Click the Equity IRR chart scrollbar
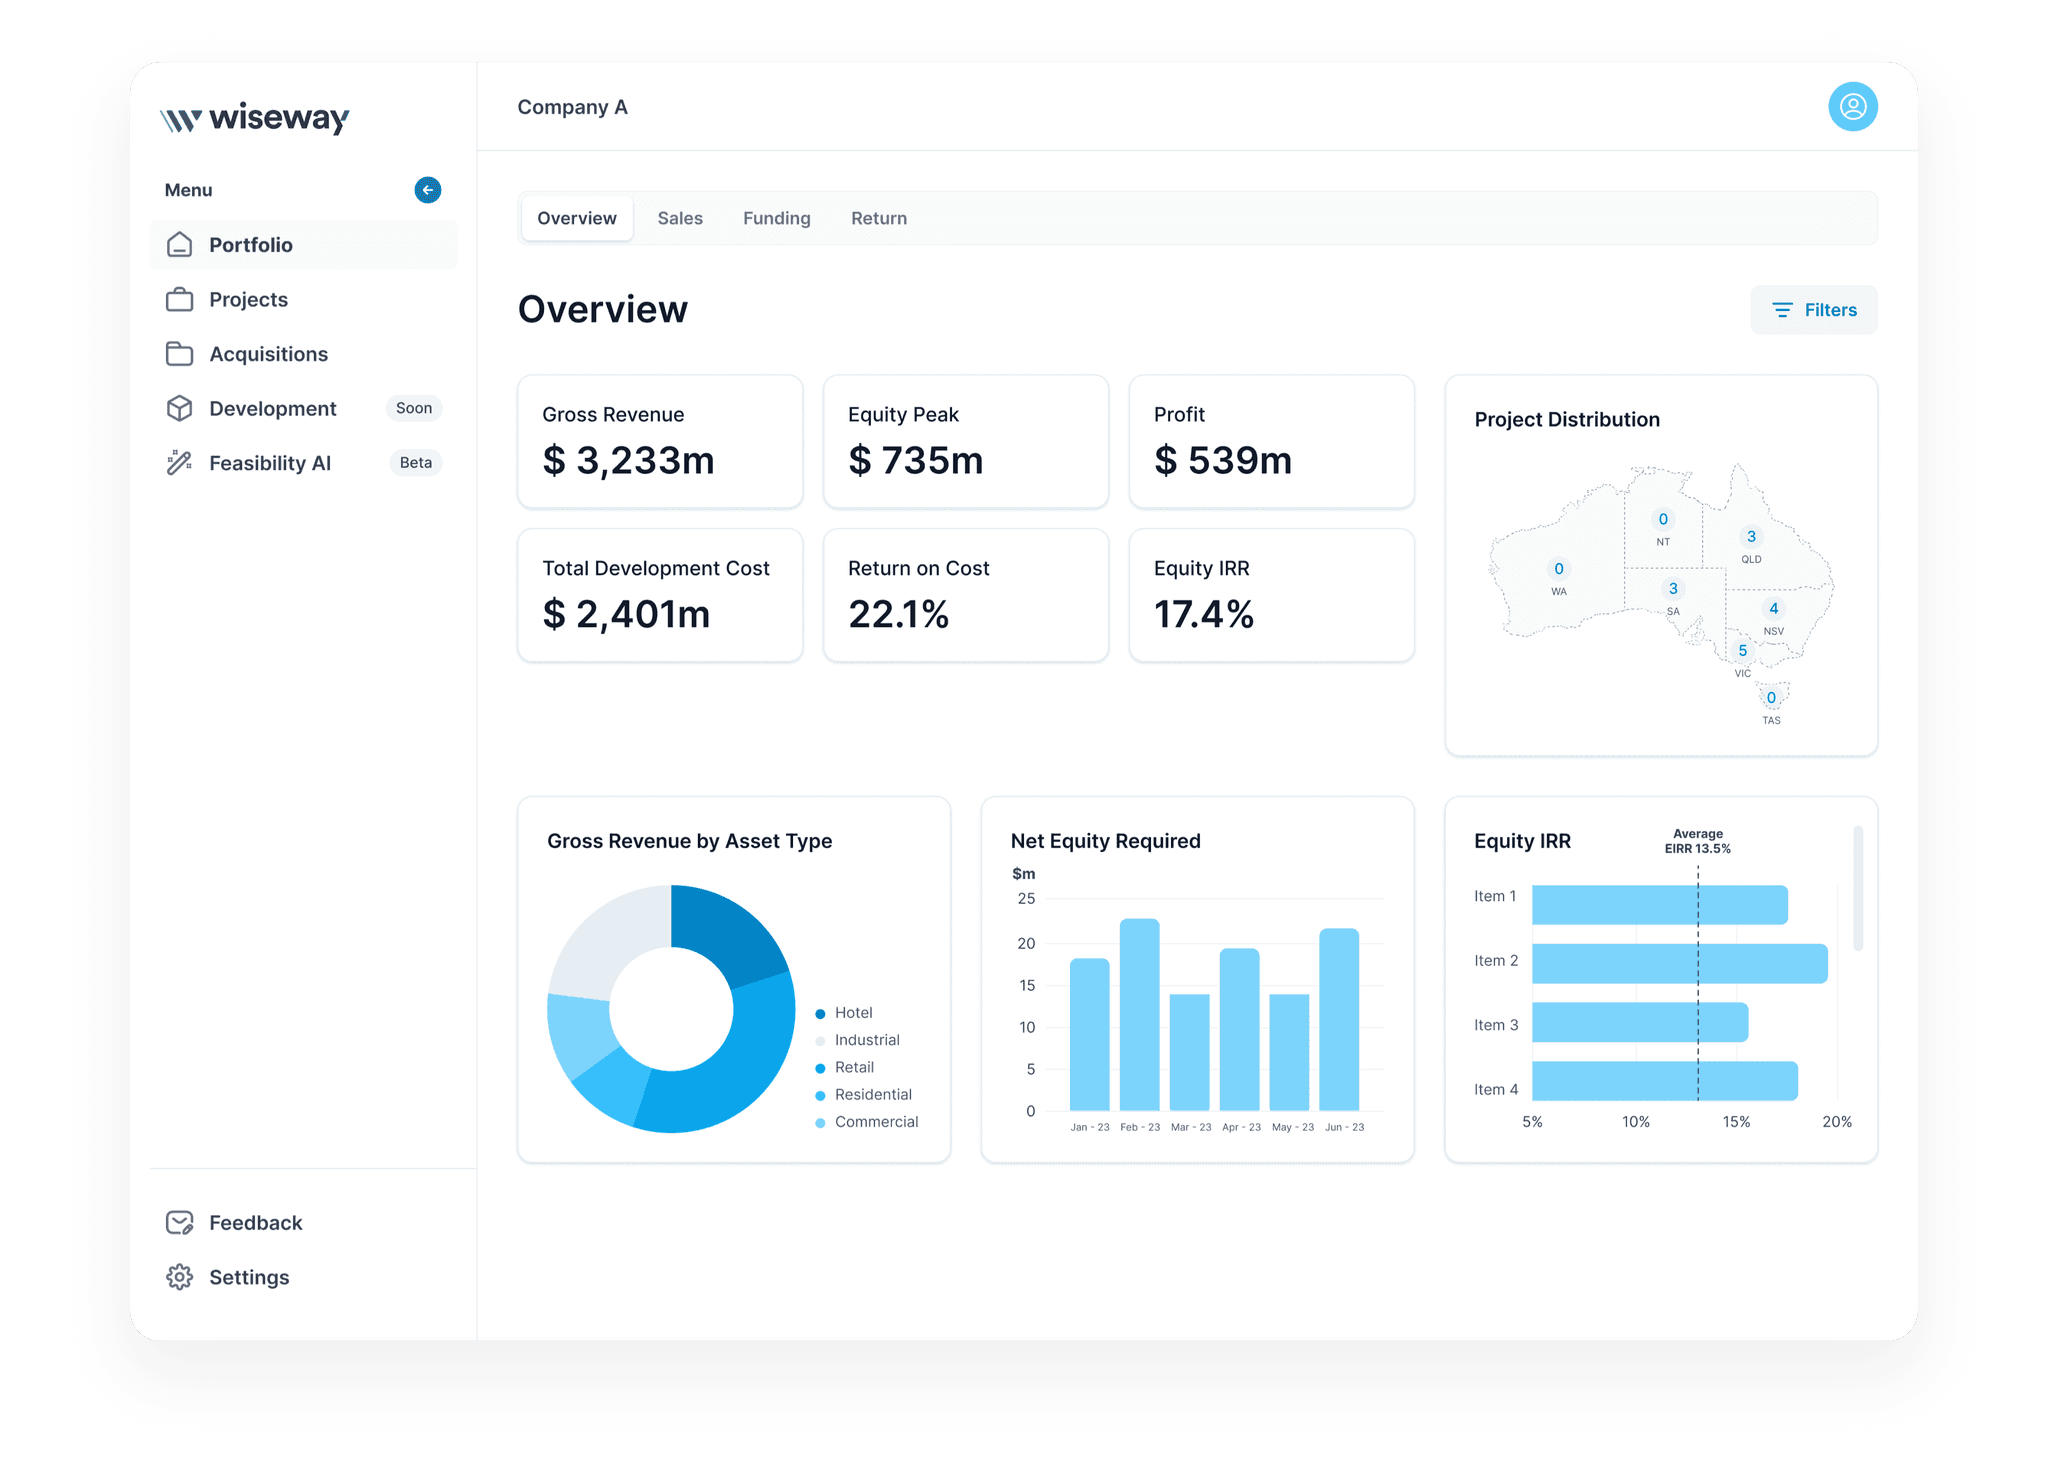 pyautogui.click(x=1858, y=888)
